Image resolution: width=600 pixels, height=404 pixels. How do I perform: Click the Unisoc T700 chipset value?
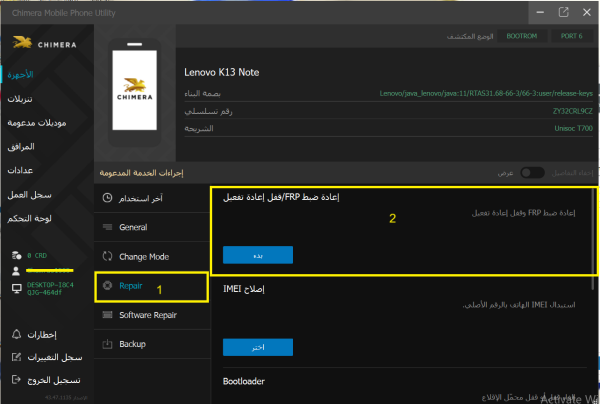(x=573, y=128)
